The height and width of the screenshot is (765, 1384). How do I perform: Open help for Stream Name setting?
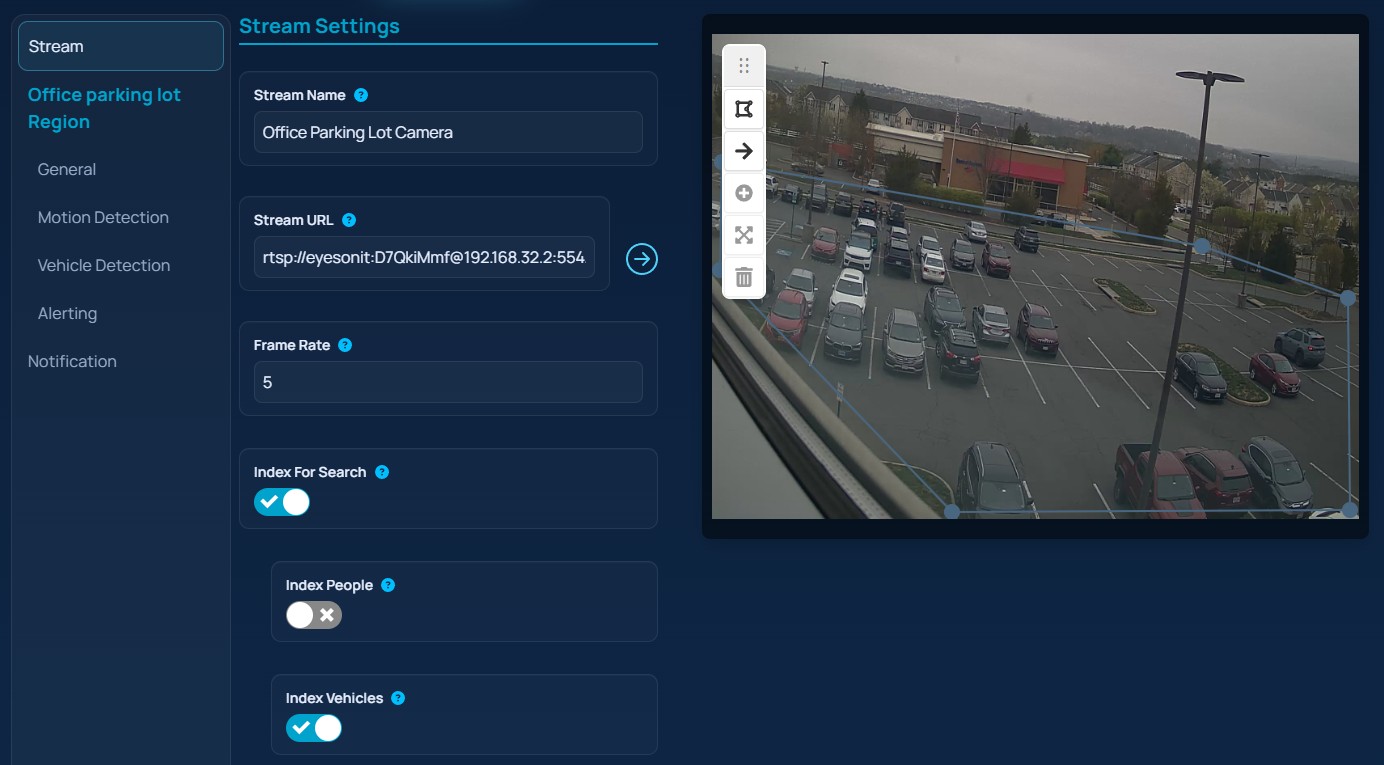click(360, 94)
